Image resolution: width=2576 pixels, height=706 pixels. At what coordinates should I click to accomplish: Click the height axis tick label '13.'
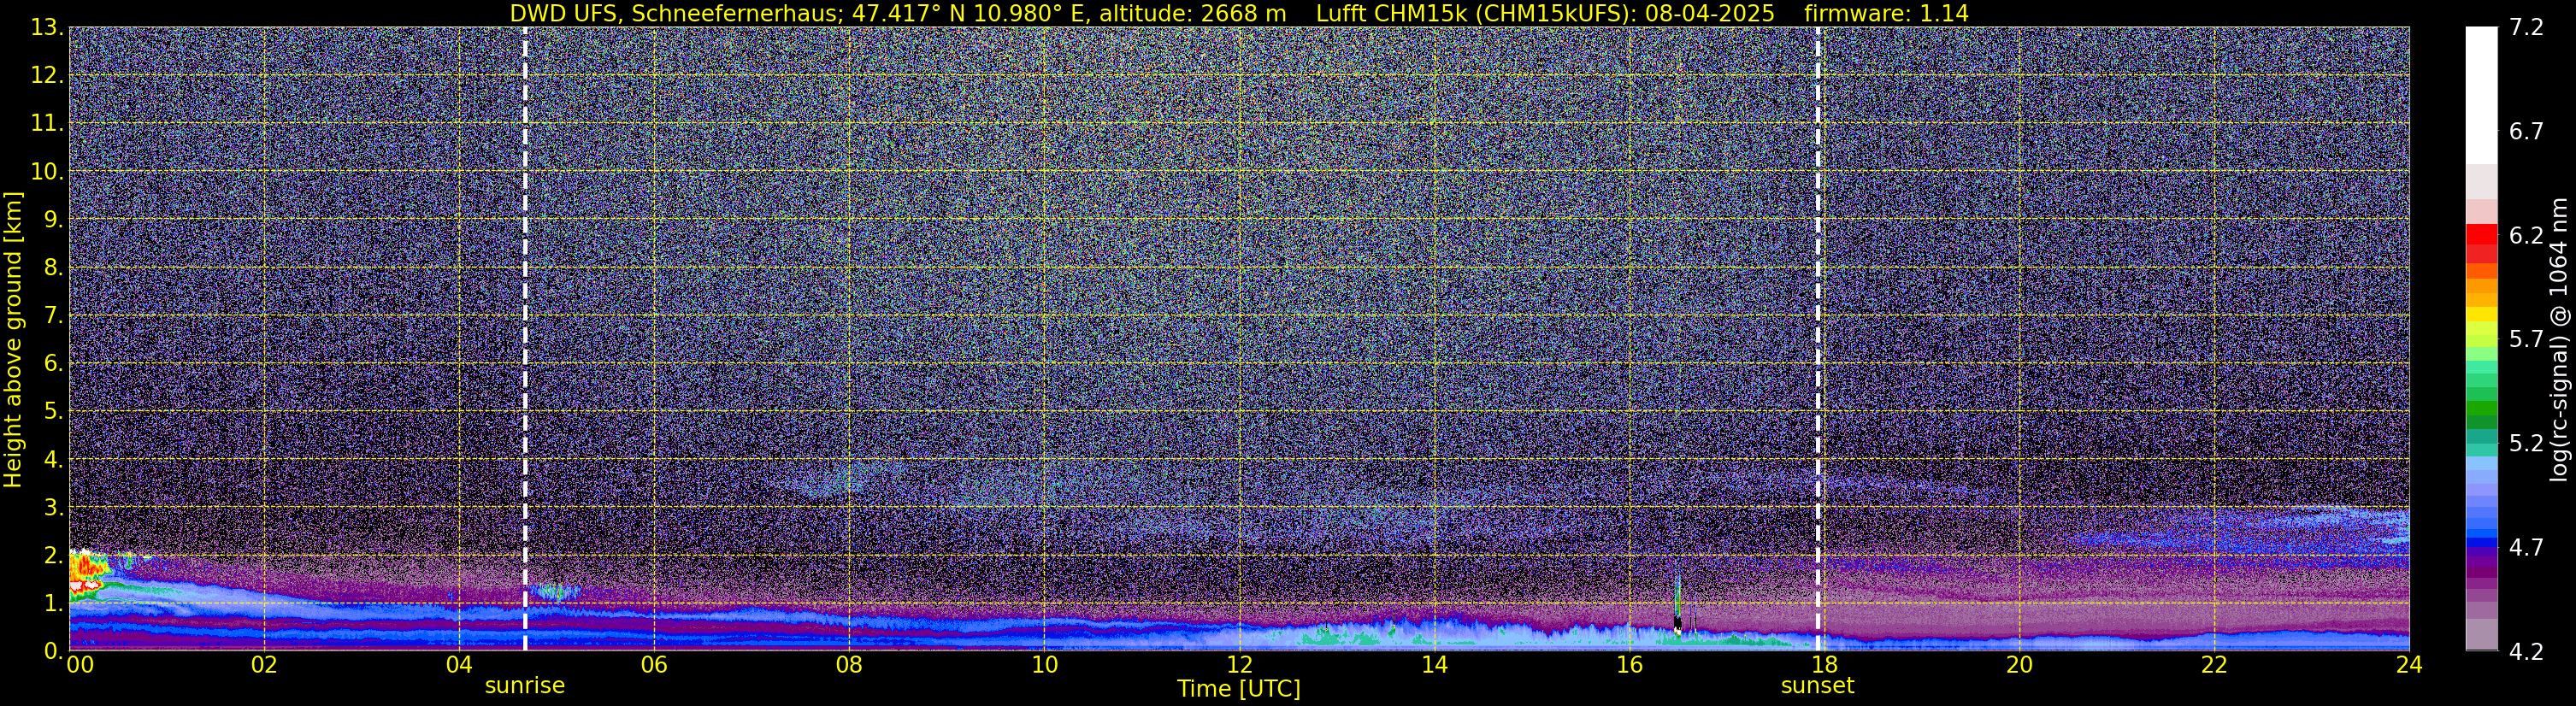tap(47, 27)
